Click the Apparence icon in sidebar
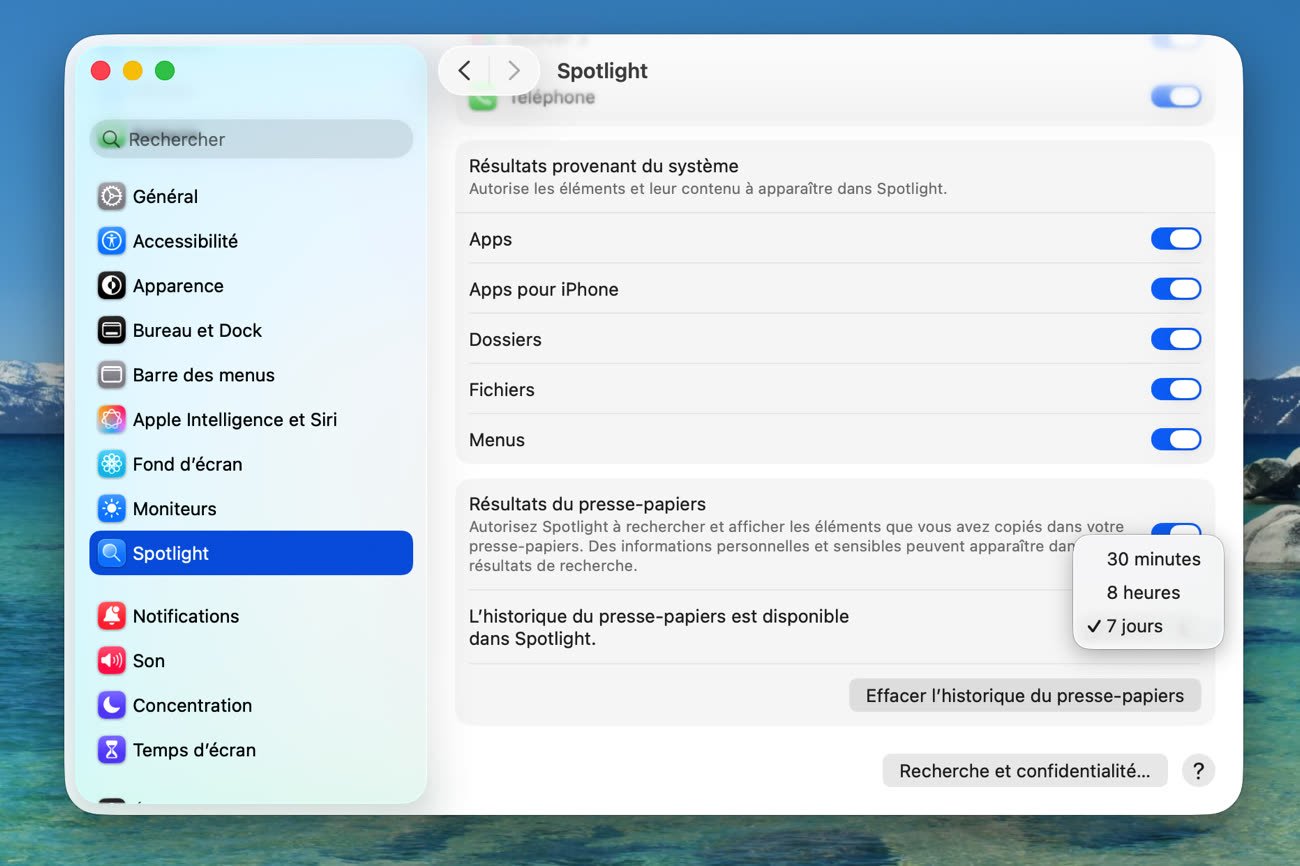This screenshot has width=1300, height=866. [111, 286]
